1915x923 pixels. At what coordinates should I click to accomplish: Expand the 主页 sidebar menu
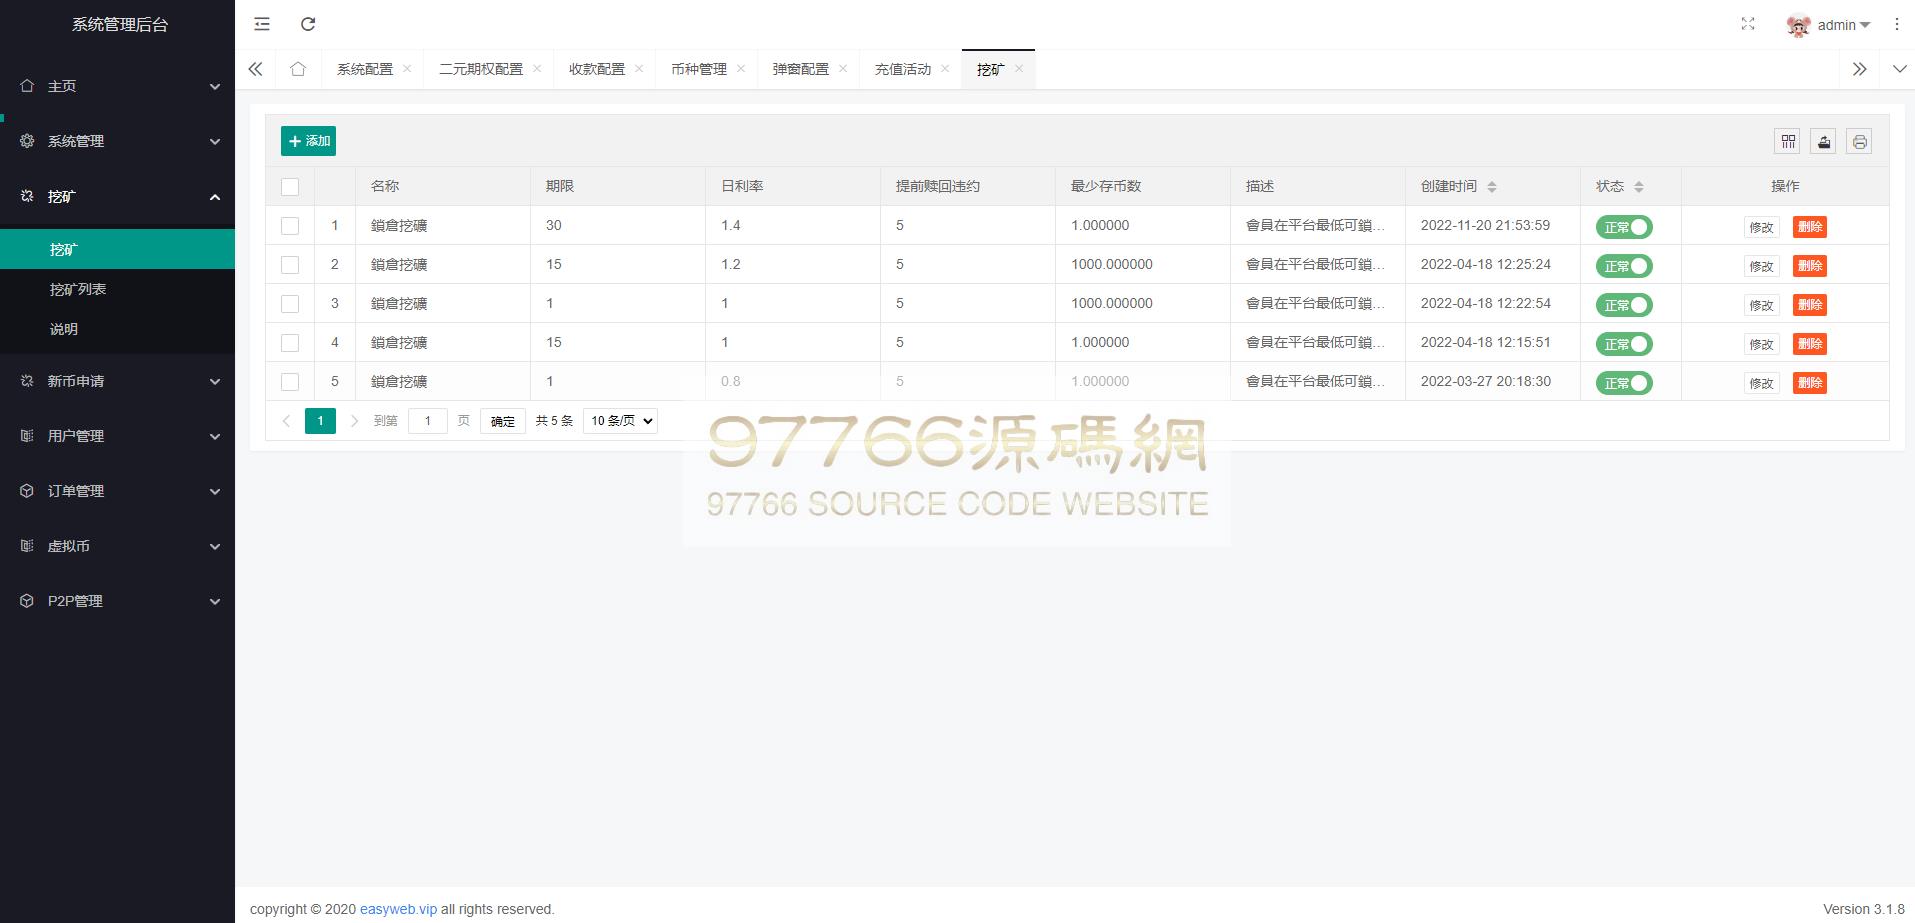[117, 86]
